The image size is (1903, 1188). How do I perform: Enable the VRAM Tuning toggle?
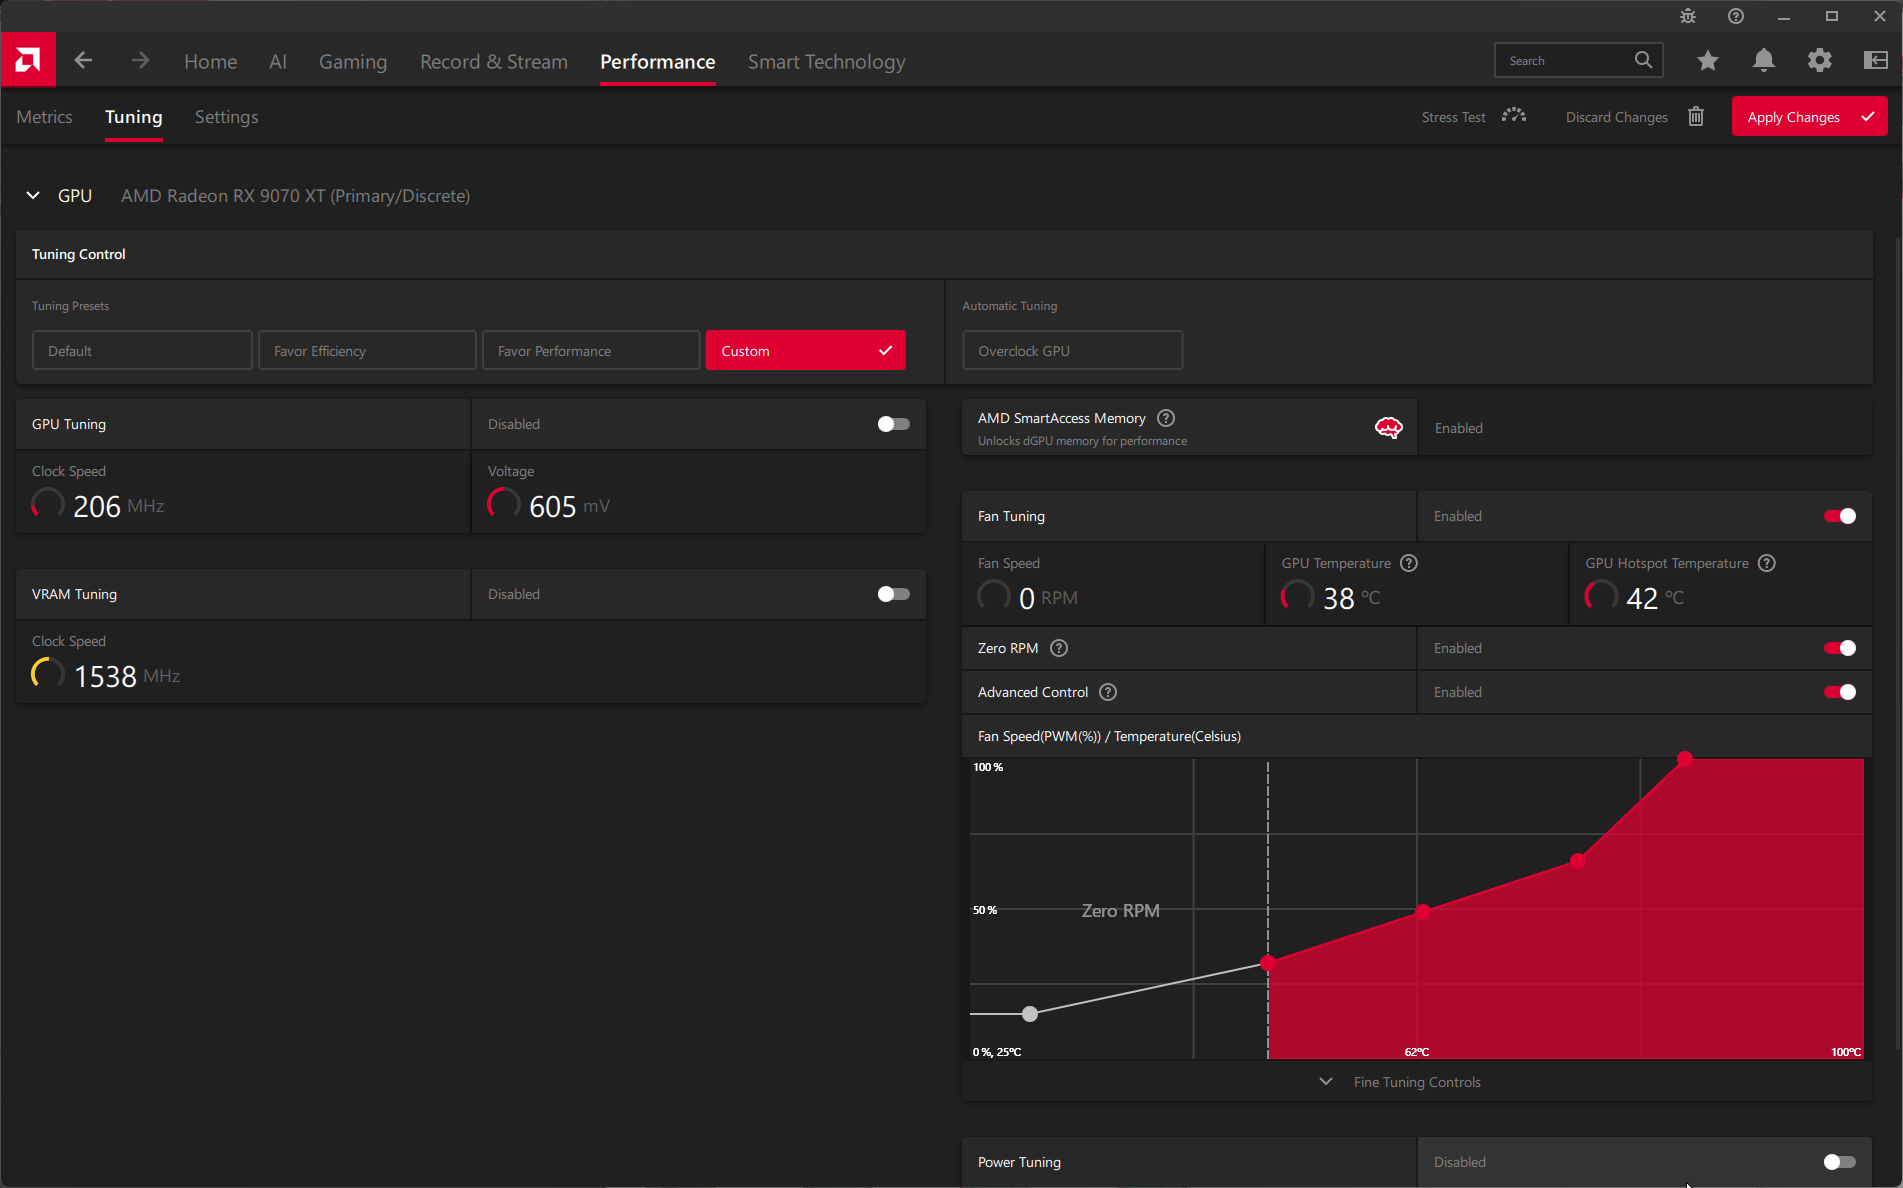point(893,594)
